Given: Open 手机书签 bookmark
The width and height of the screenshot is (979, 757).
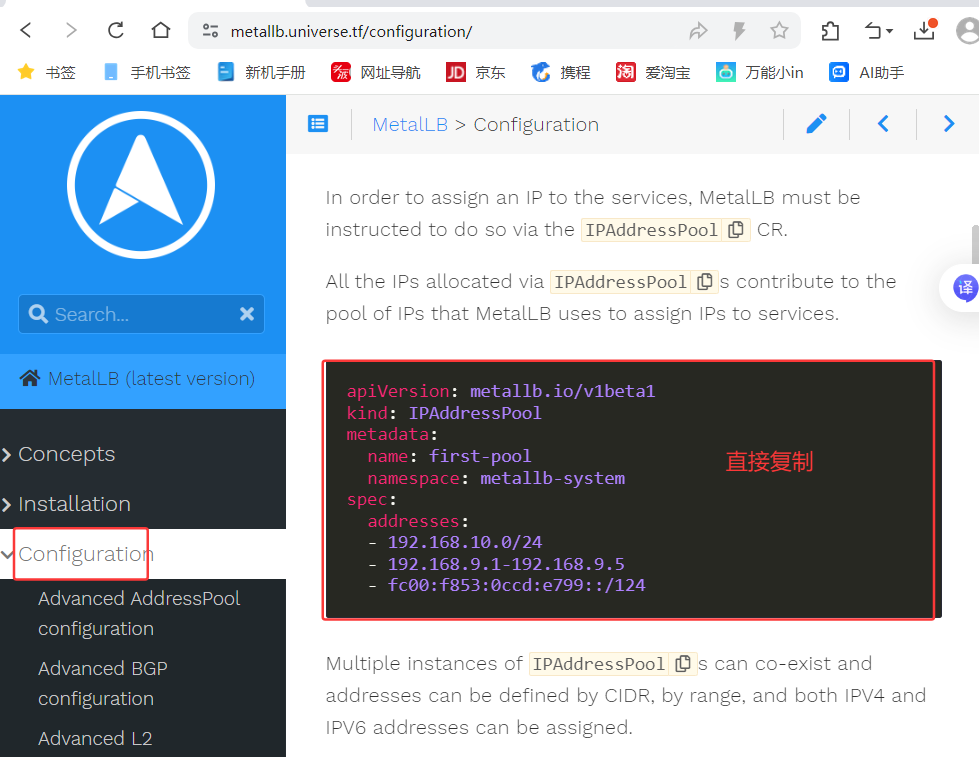Looking at the screenshot, I should [147, 72].
